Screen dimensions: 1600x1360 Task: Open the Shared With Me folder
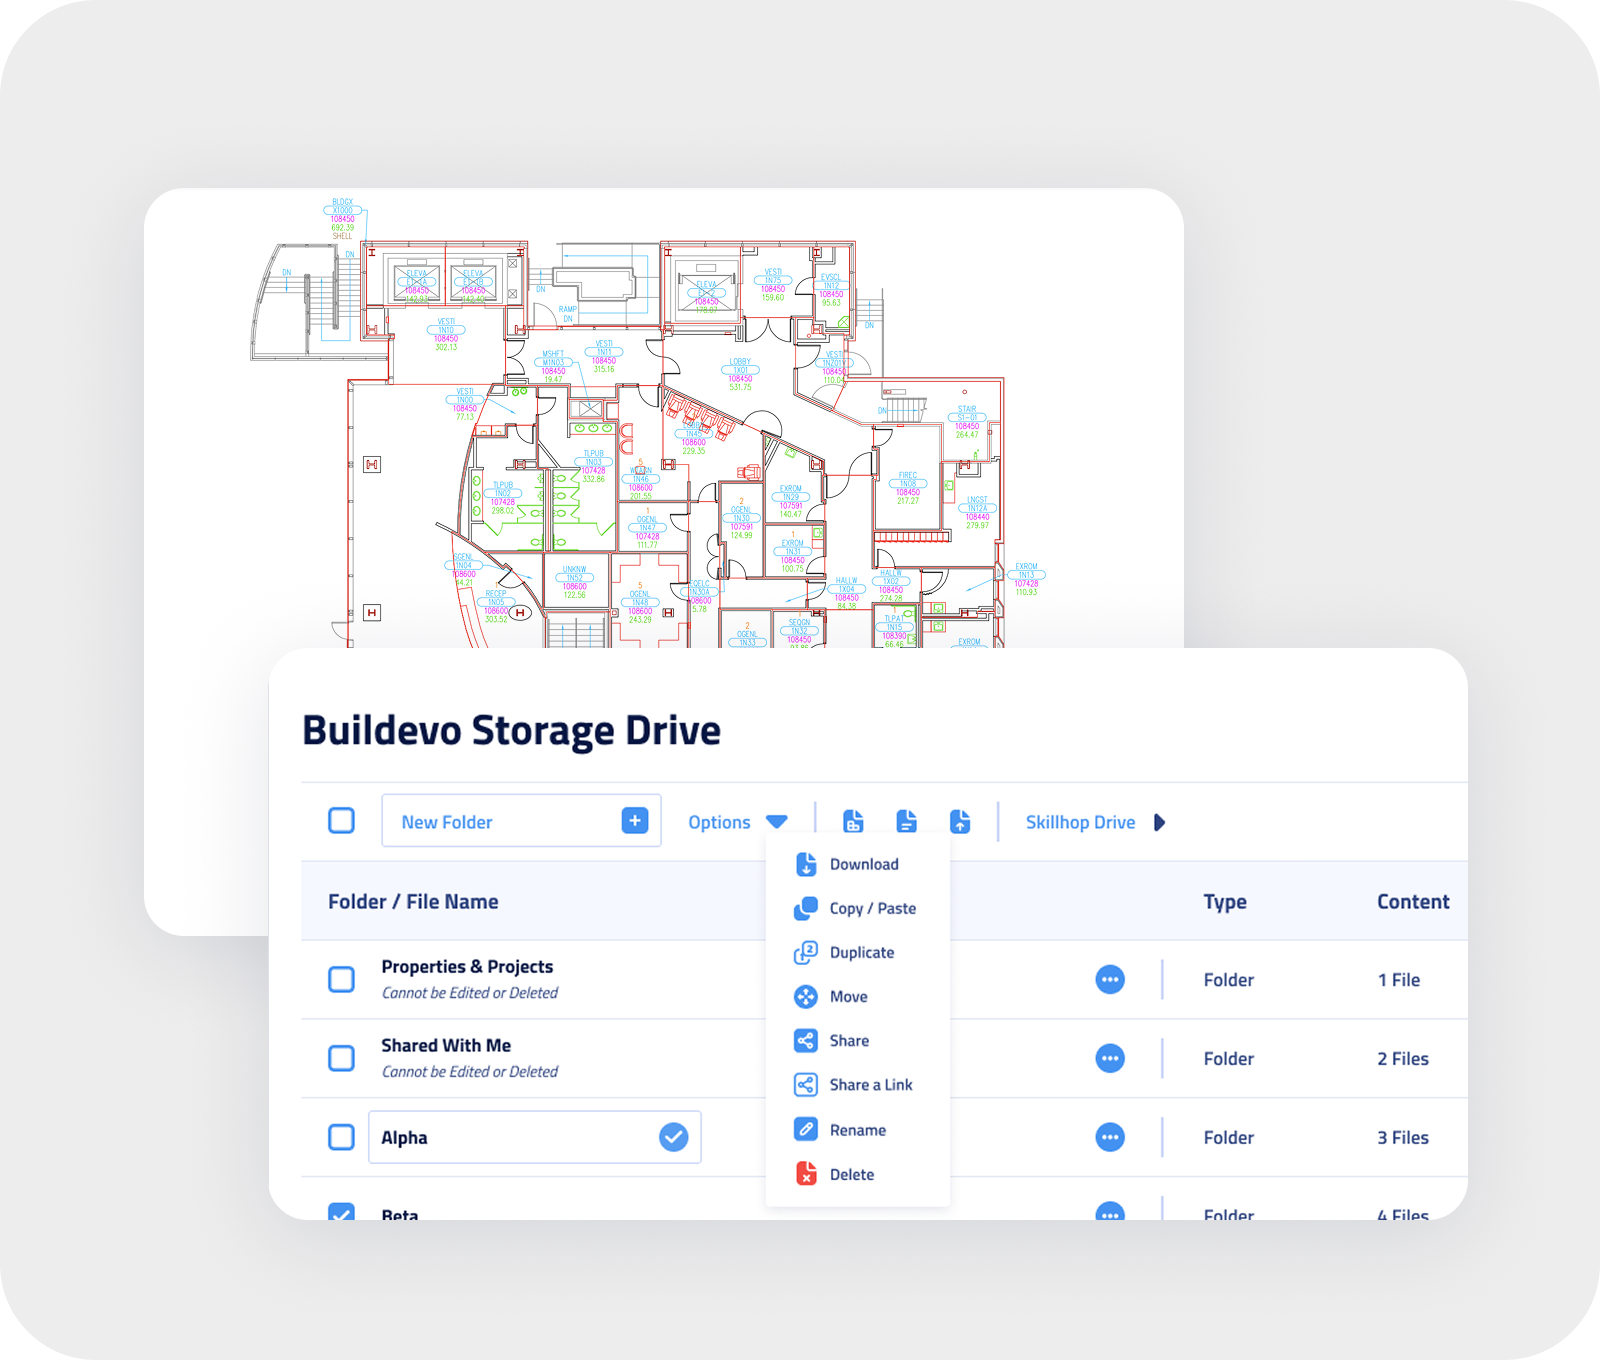[x=446, y=1045]
